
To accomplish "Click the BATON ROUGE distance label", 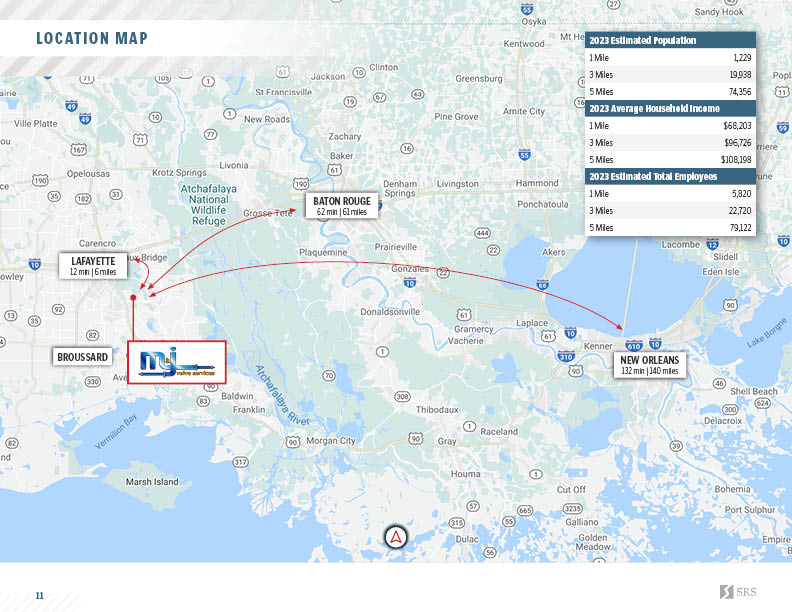I will (342, 206).
